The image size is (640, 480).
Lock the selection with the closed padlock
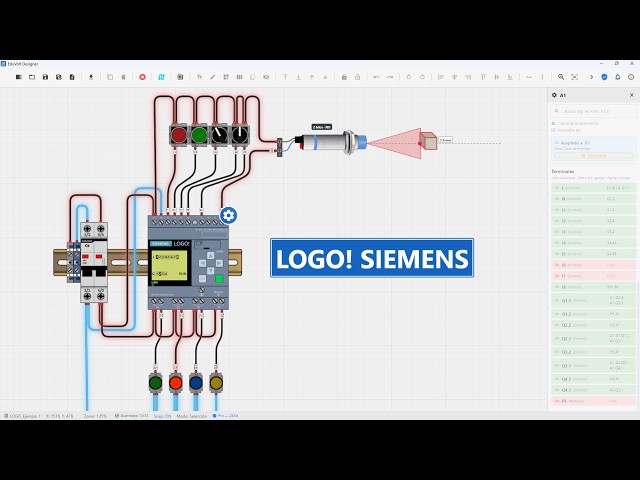[x=344, y=77]
